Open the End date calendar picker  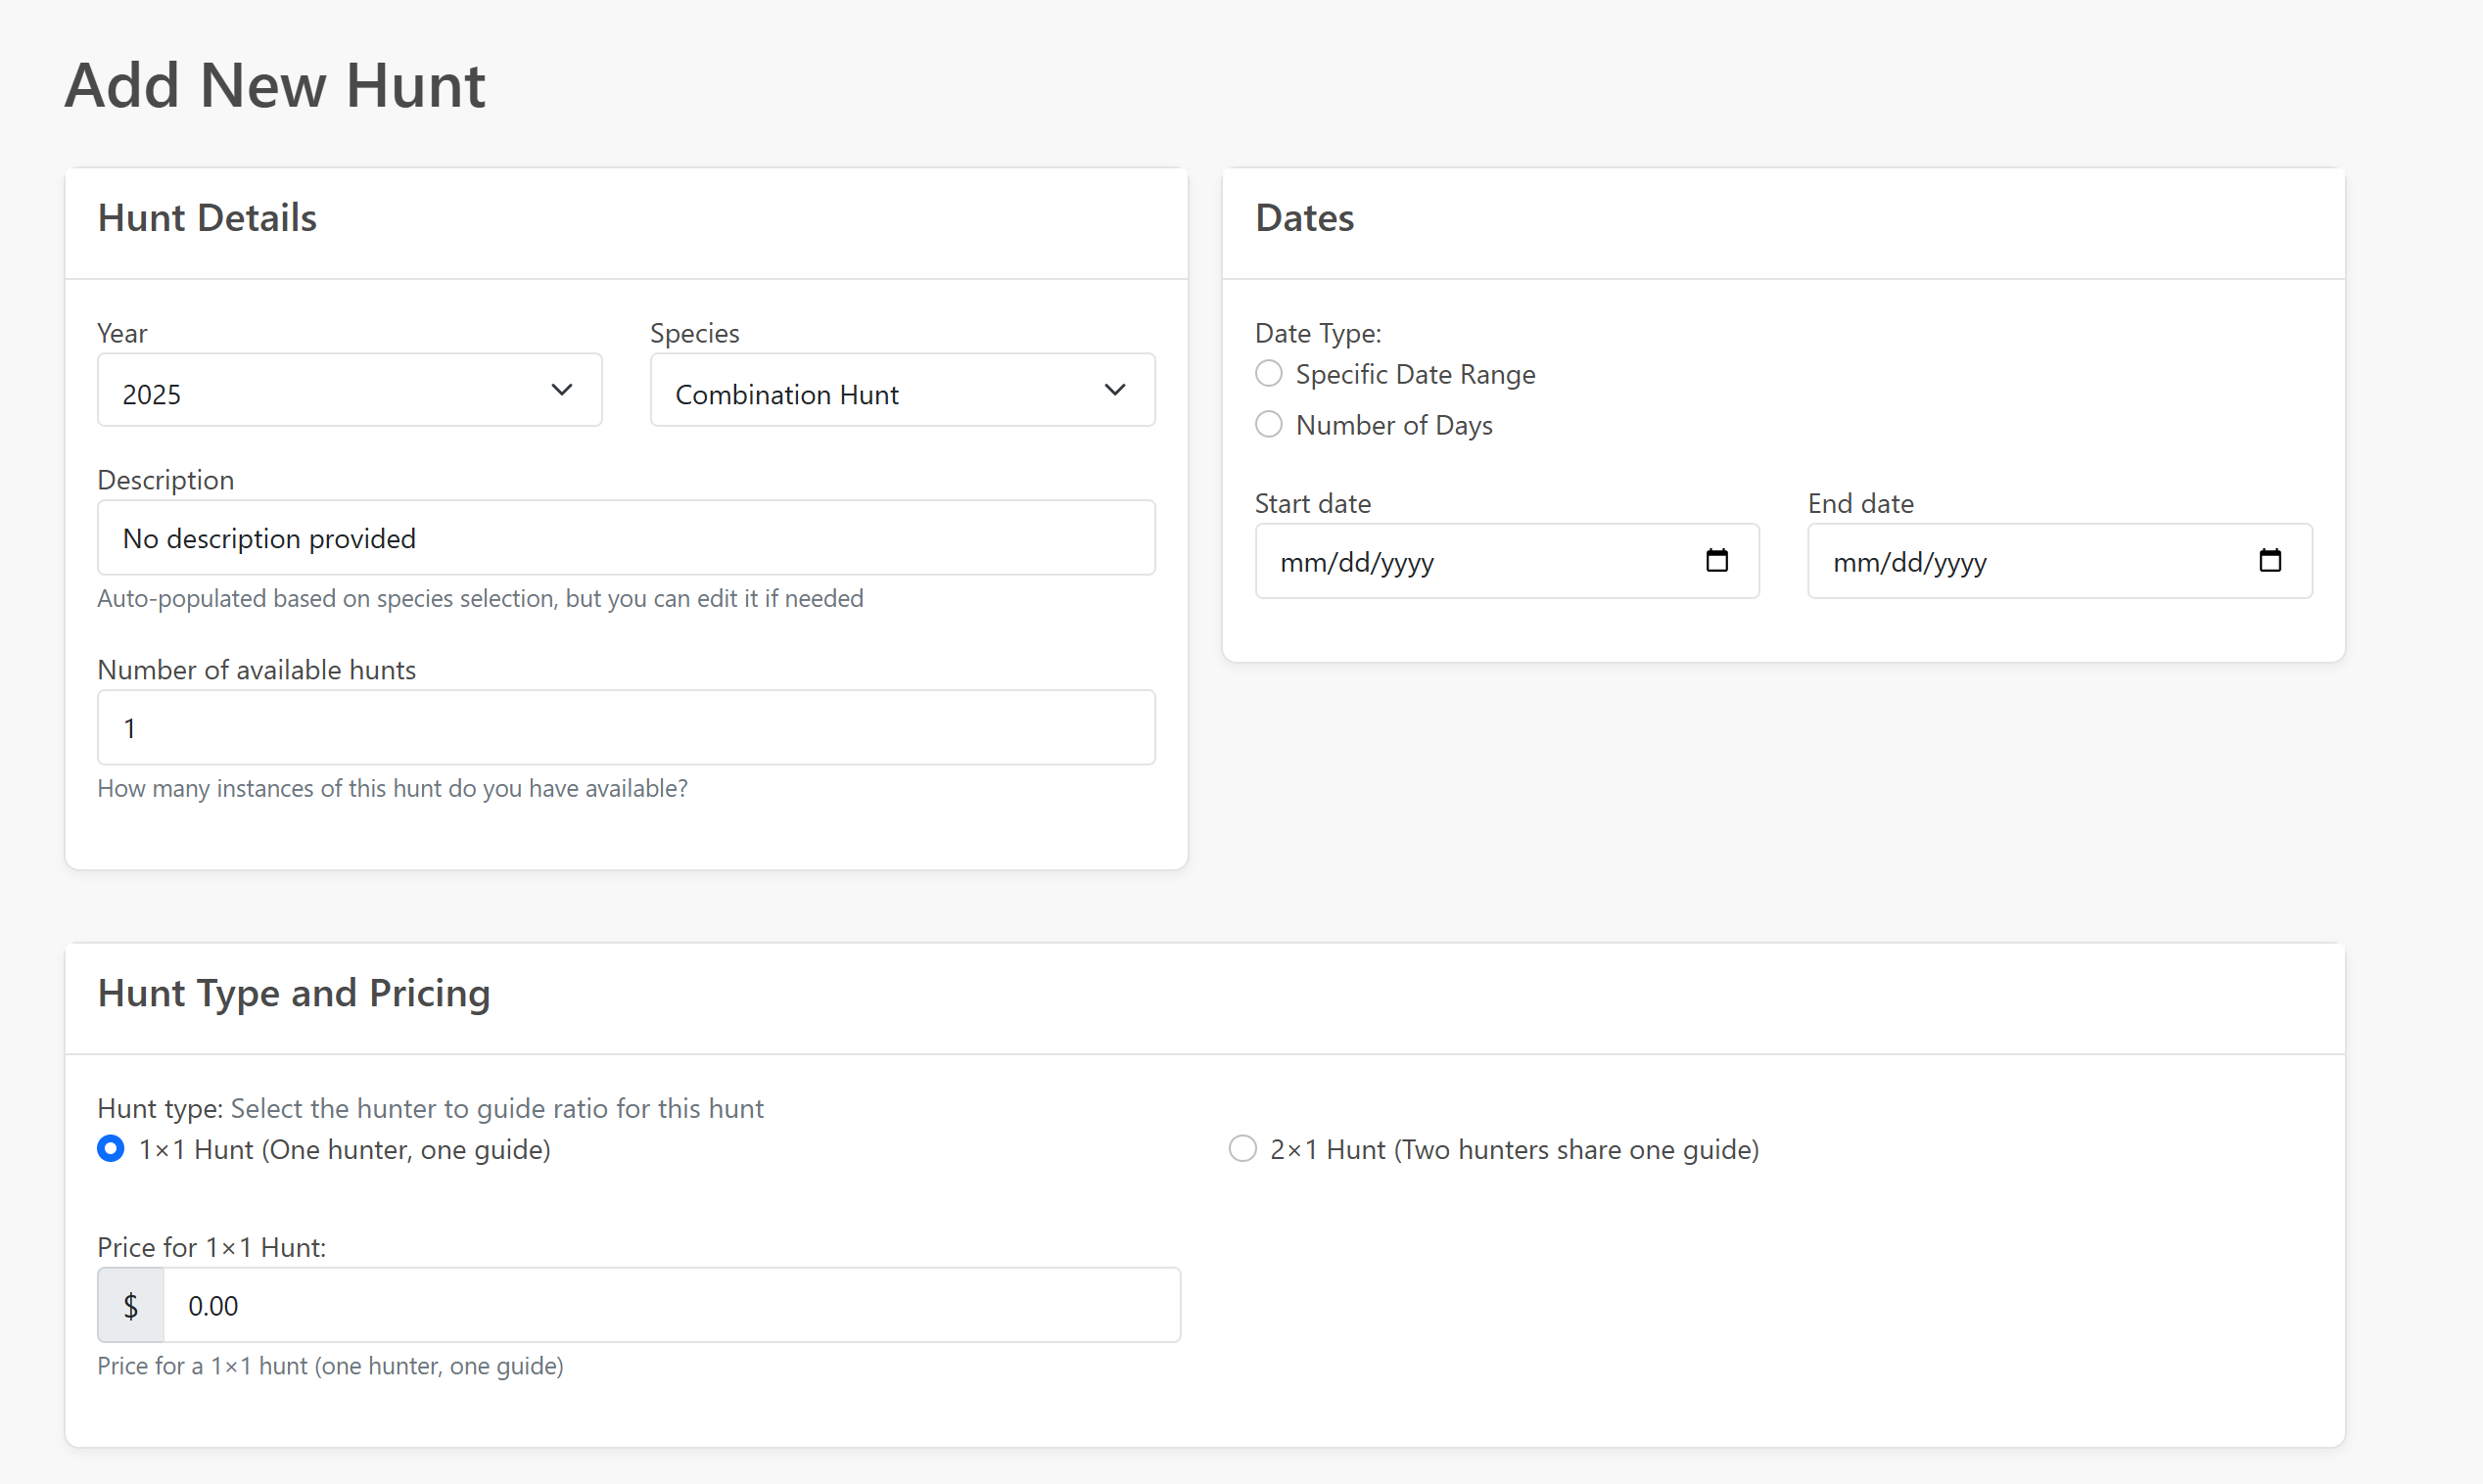(x=2270, y=561)
